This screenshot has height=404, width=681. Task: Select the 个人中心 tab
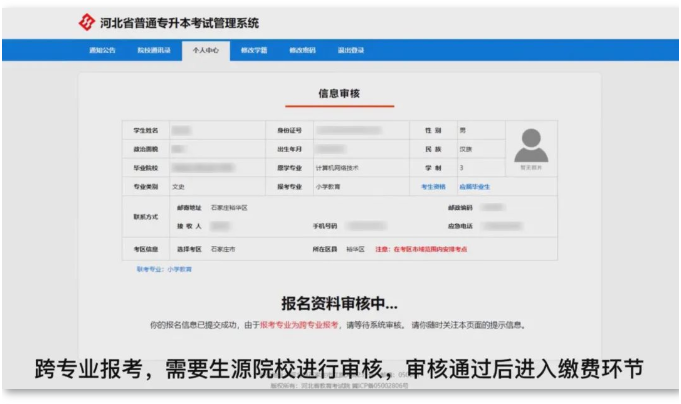pyautogui.click(x=204, y=50)
